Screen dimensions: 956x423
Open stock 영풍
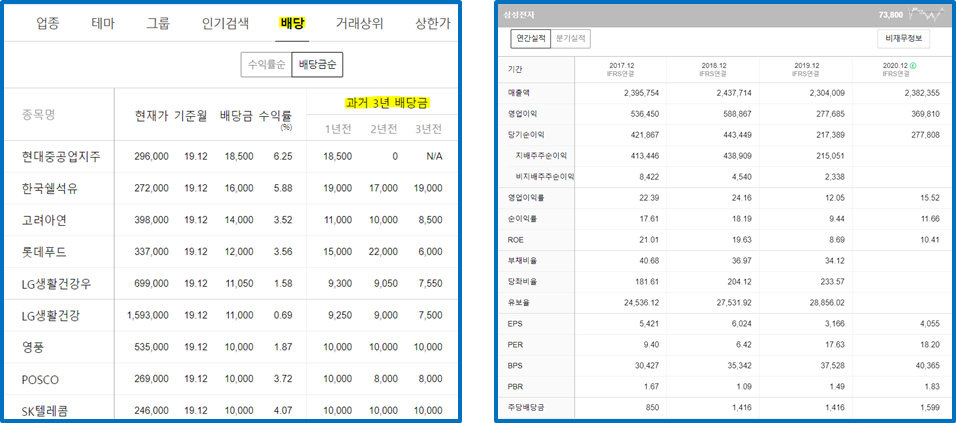[33, 347]
